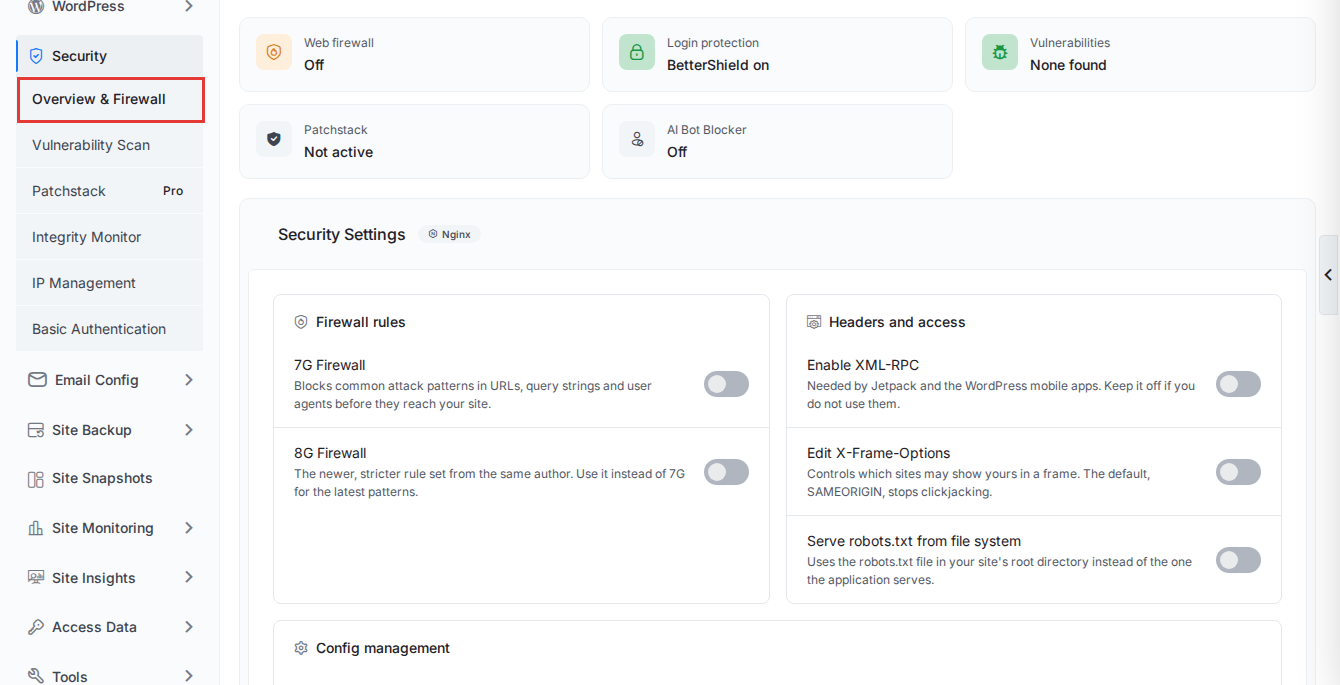Click the Tools wrench icon
Image resolution: width=1340 pixels, height=685 pixels.
tap(36, 677)
